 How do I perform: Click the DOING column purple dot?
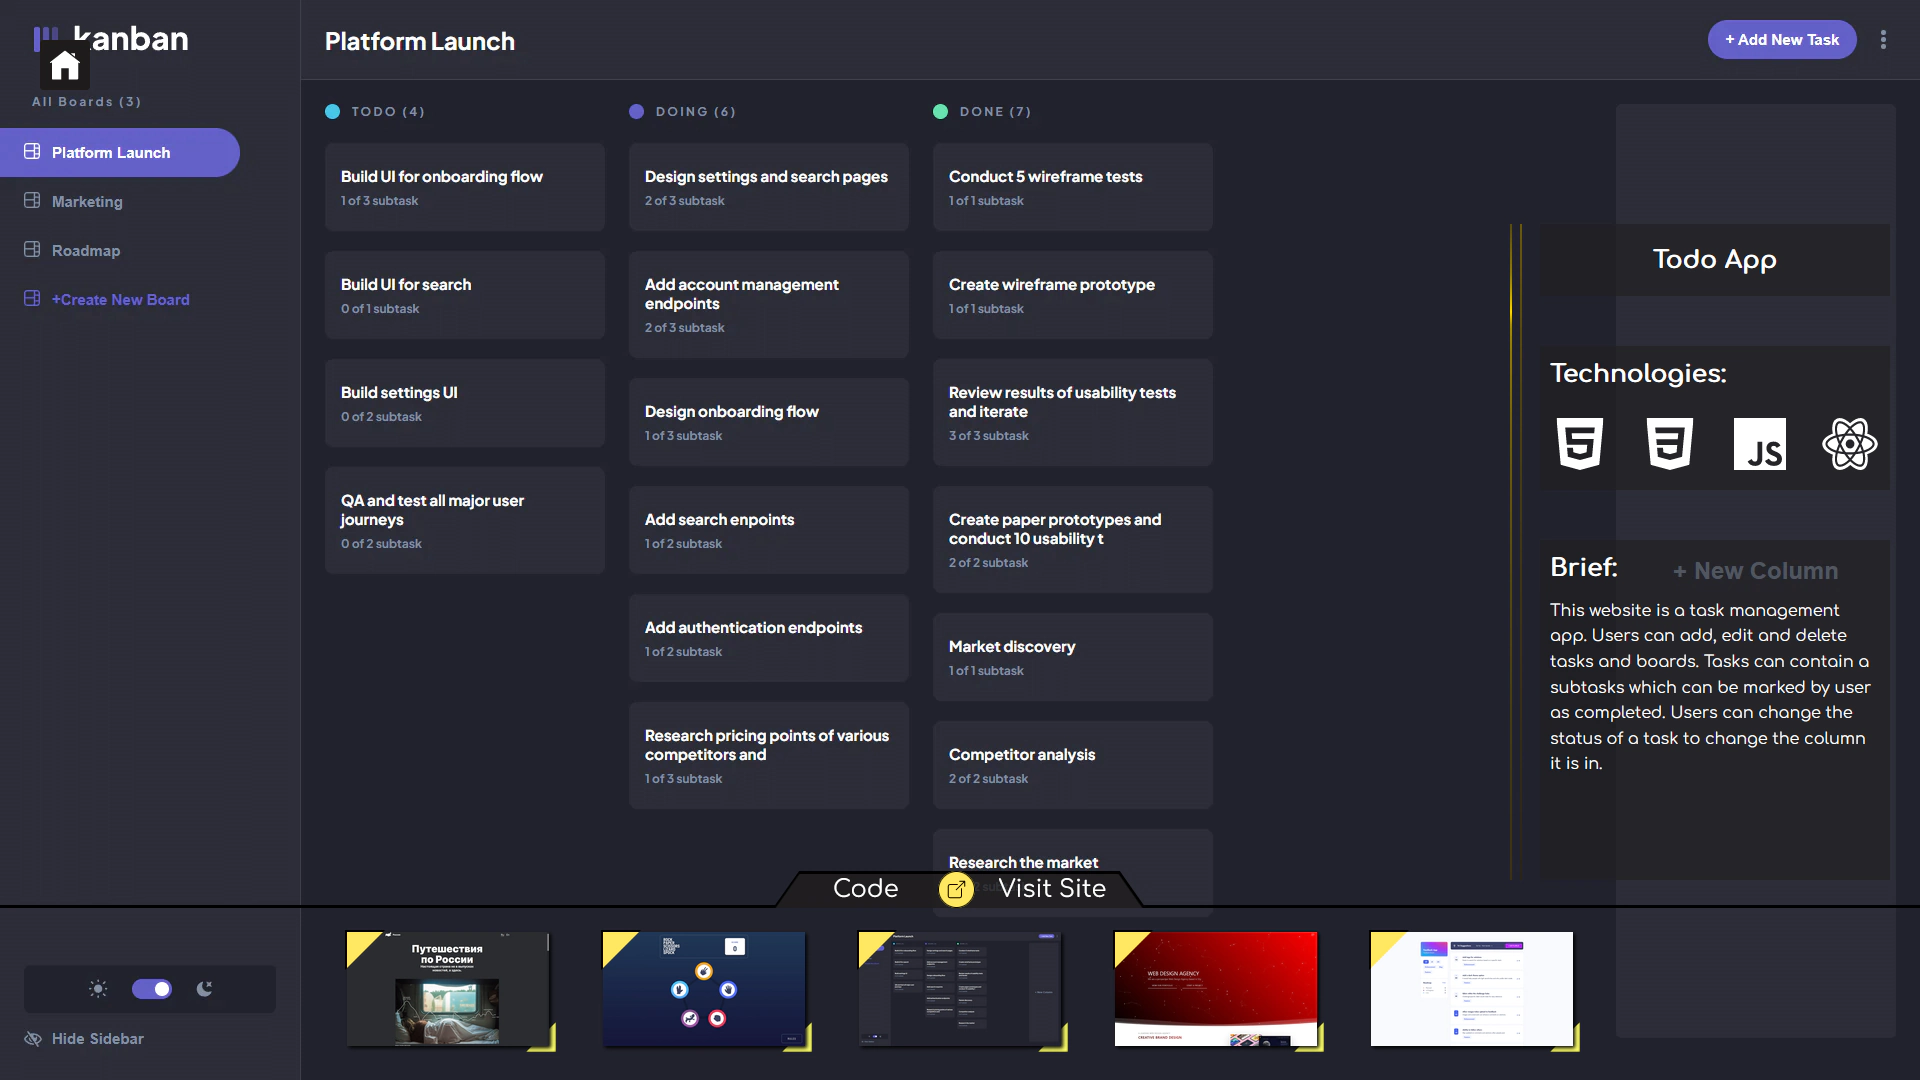[x=637, y=112]
